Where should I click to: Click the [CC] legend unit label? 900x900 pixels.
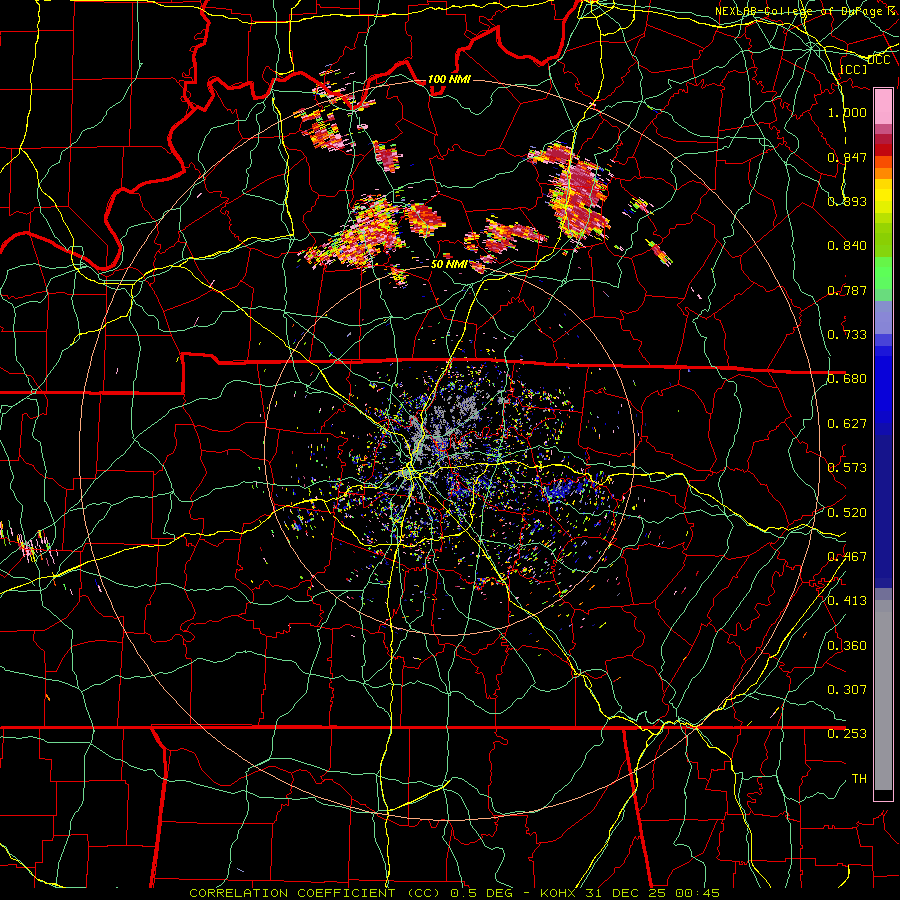853,69
